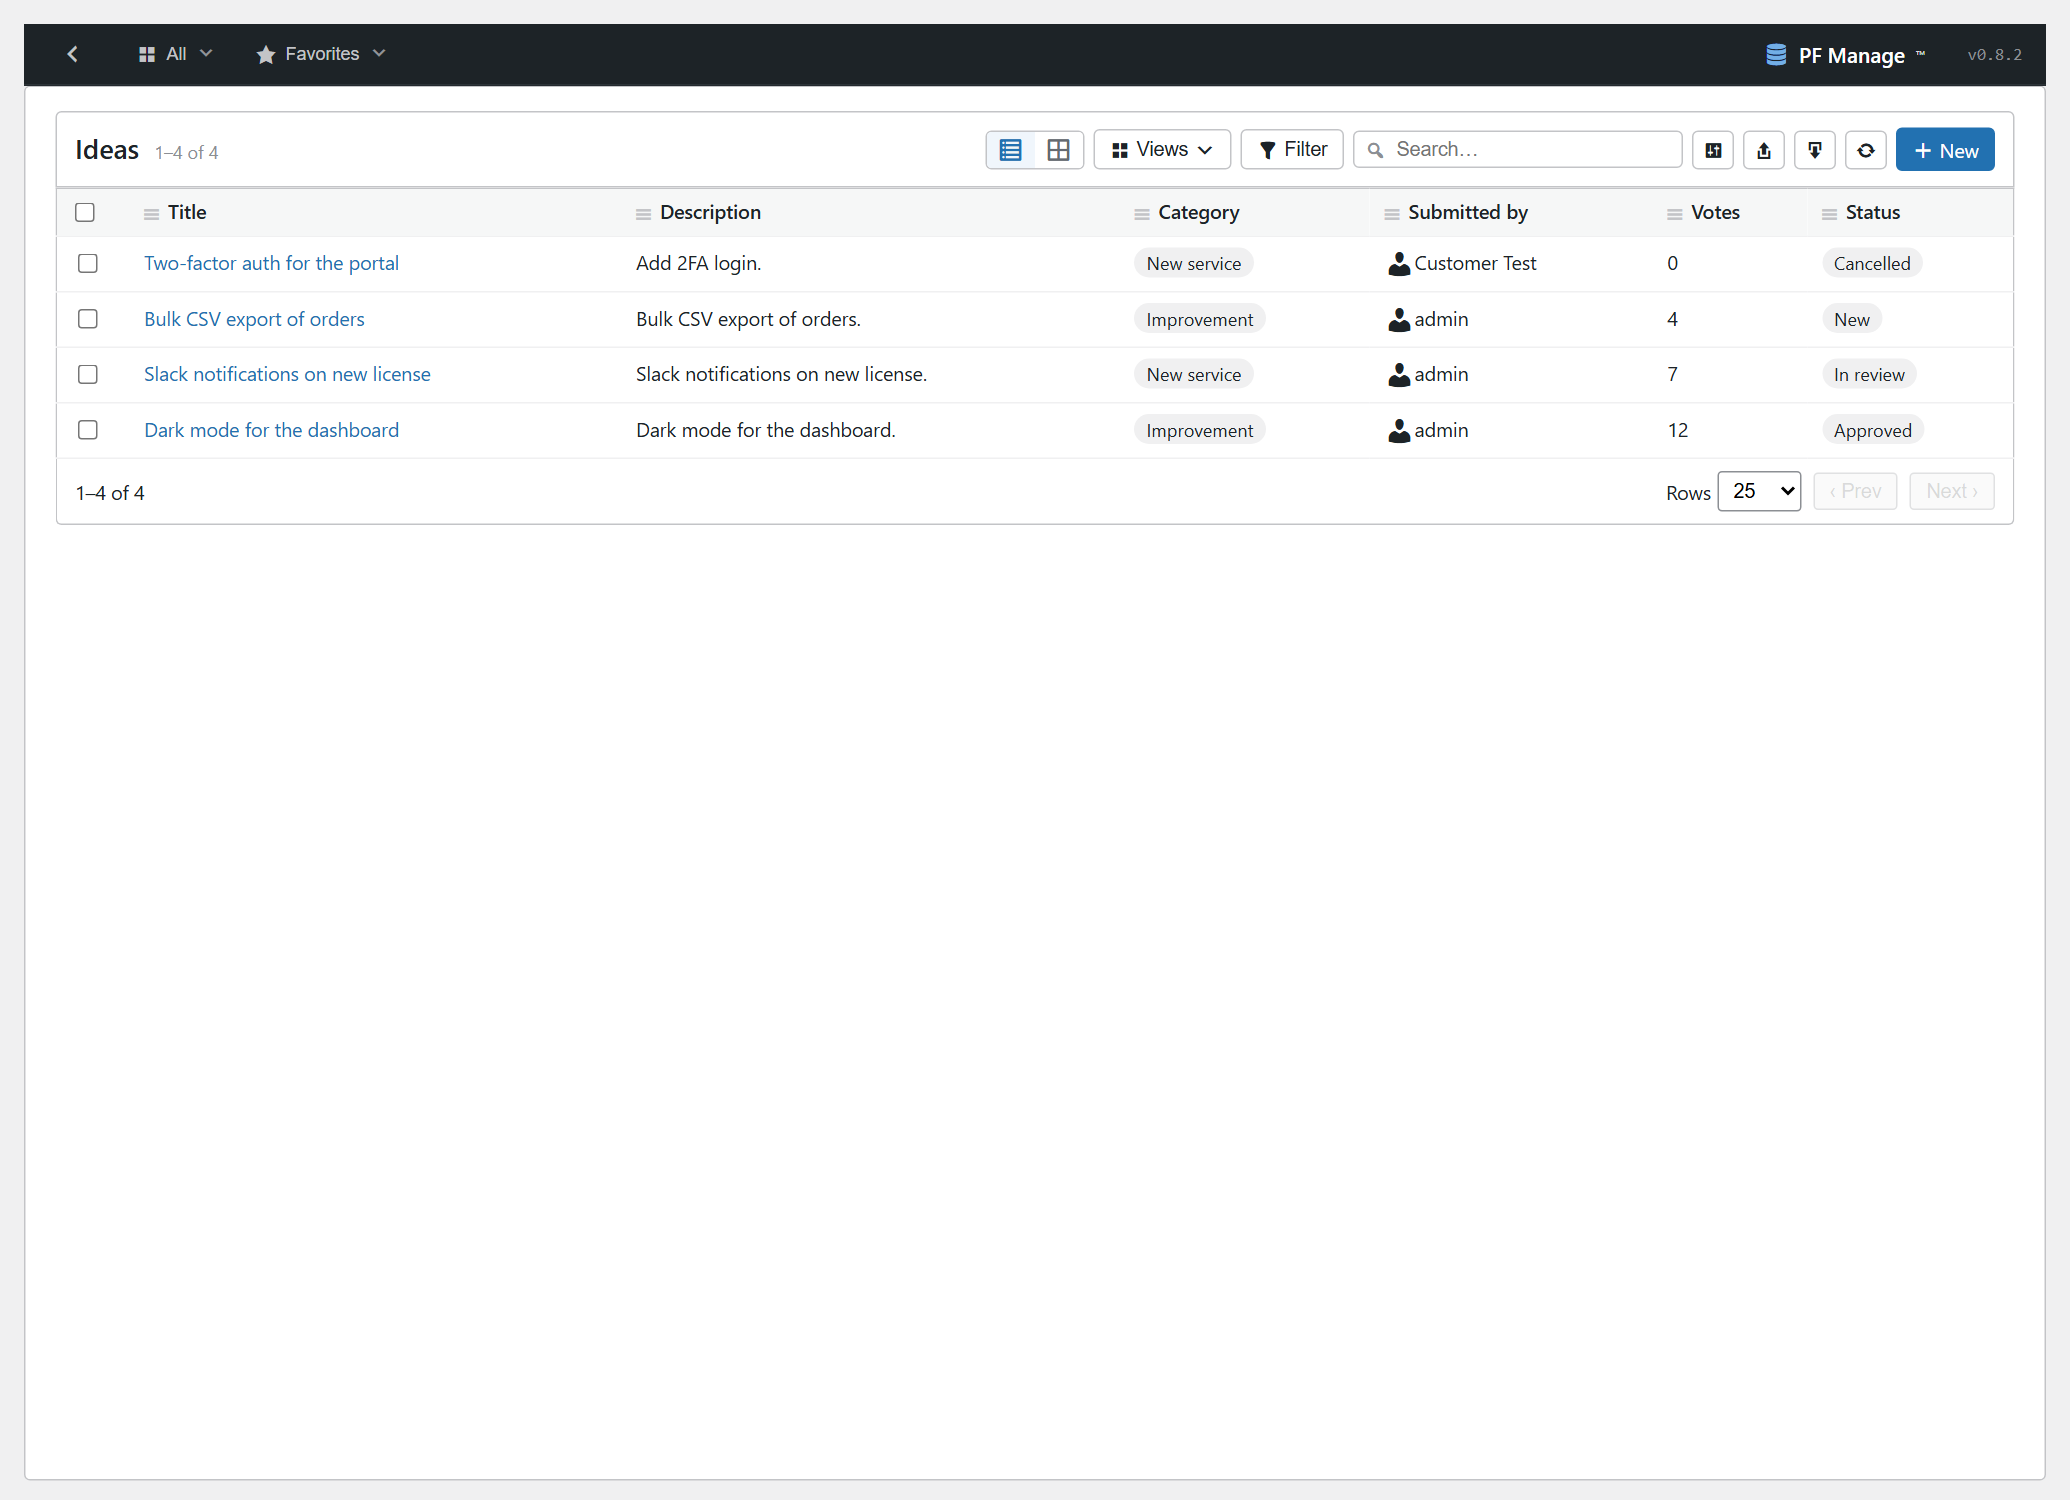Switch to grid view layout
The width and height of the screenshot is (2070, 1500).
(x=1058, y=150)
